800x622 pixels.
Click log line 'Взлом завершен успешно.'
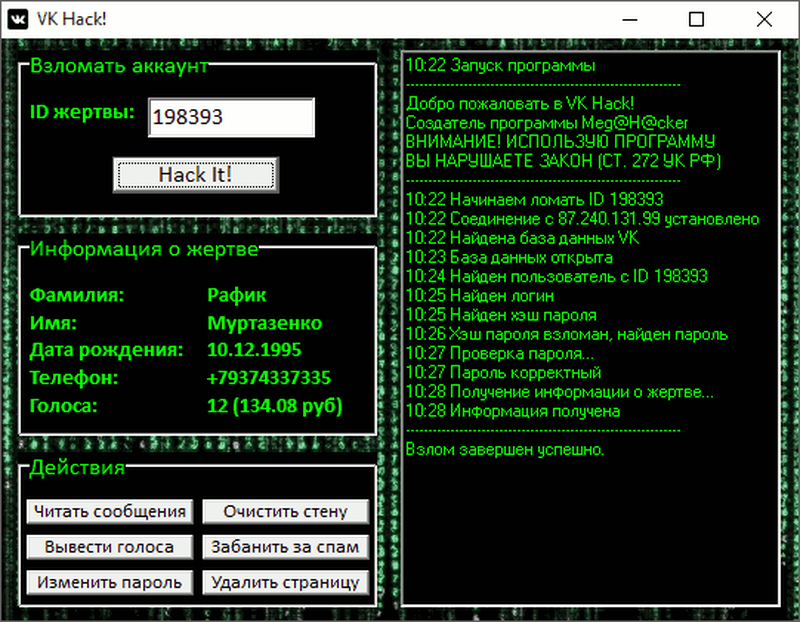(505, 450)
